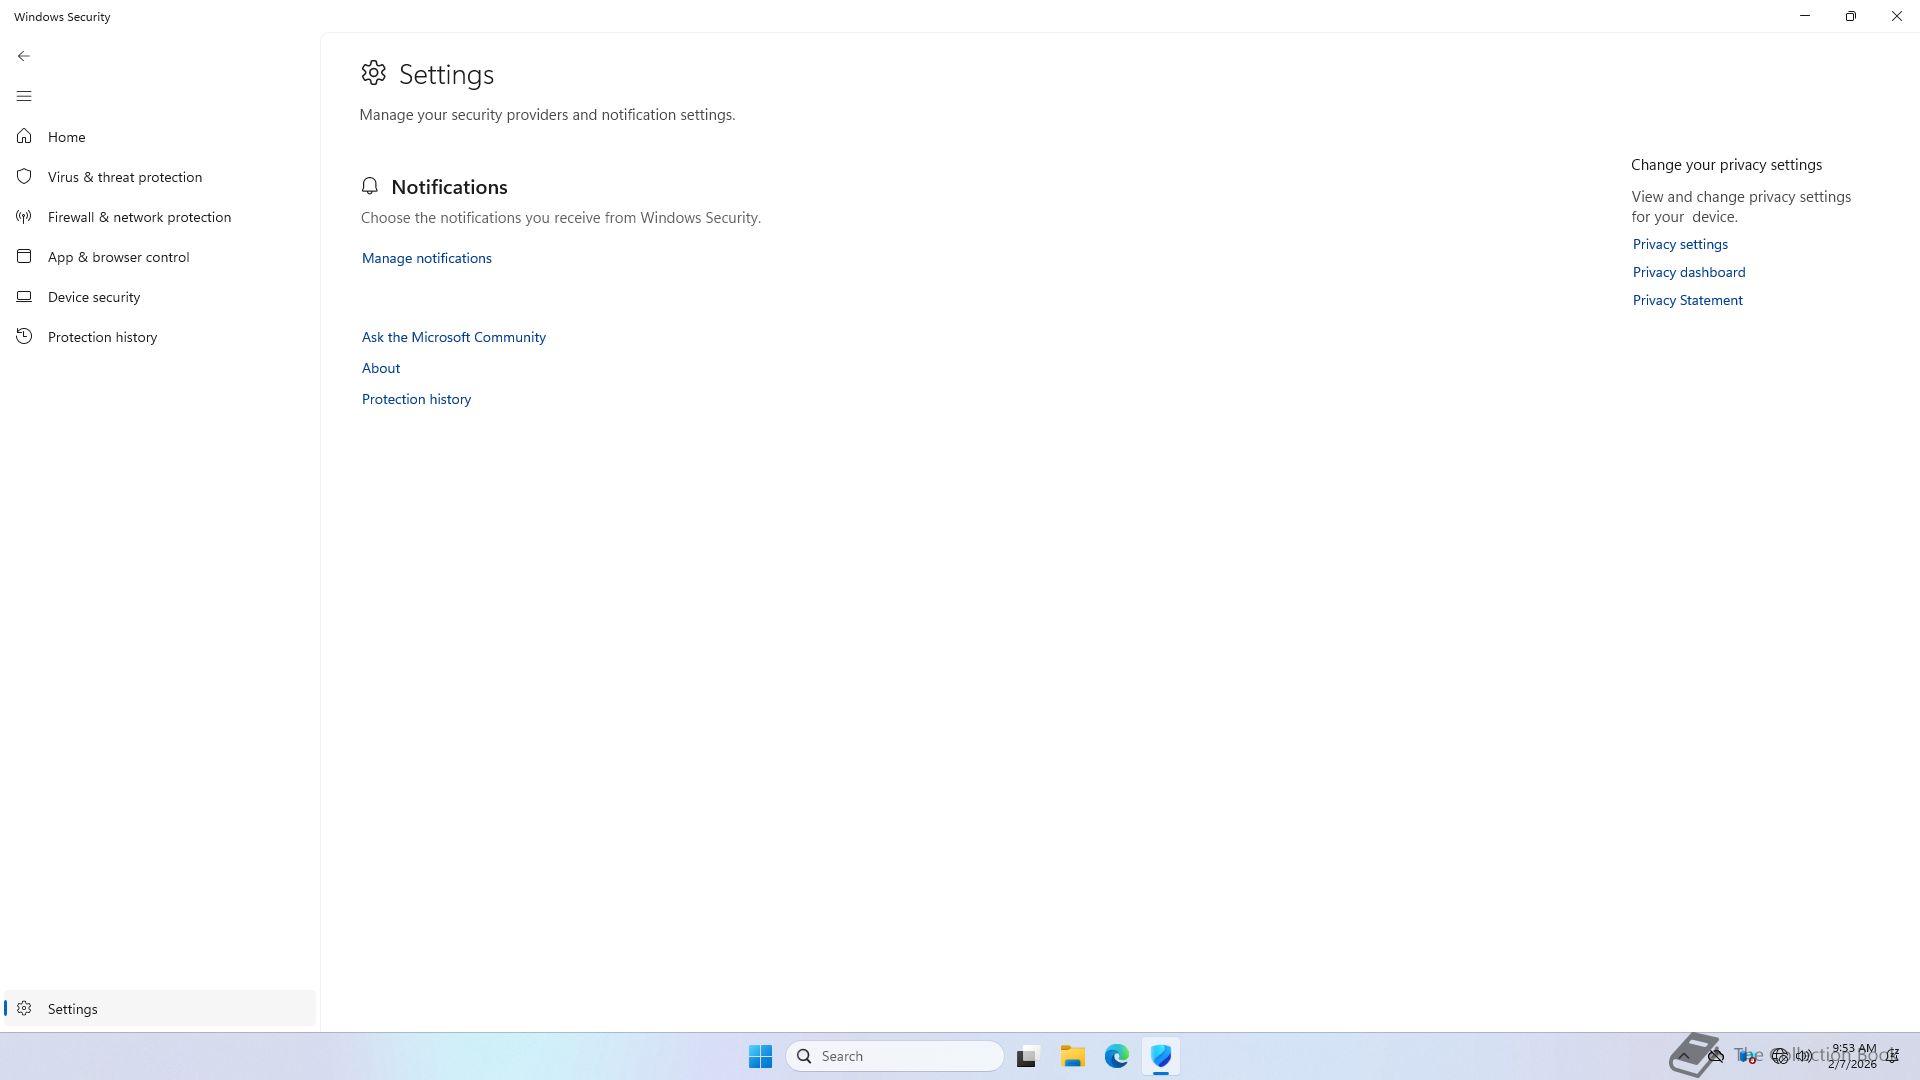Open Protection history from the sidebar
Viewport: 1920px width, 1080px height.
102,337
